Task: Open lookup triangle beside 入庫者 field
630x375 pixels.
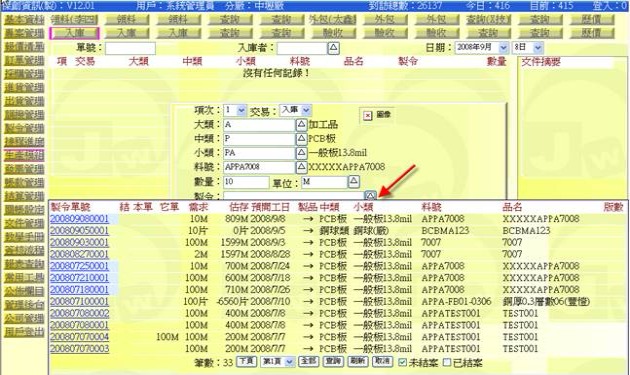Action: click(x=333, y=48)
